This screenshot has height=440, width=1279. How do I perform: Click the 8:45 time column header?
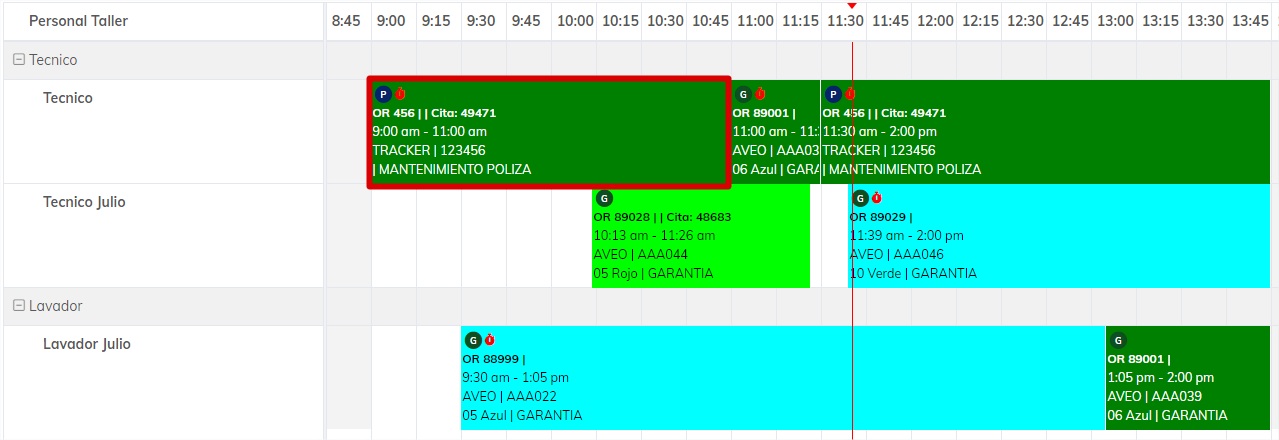click(x=349, y=21)
